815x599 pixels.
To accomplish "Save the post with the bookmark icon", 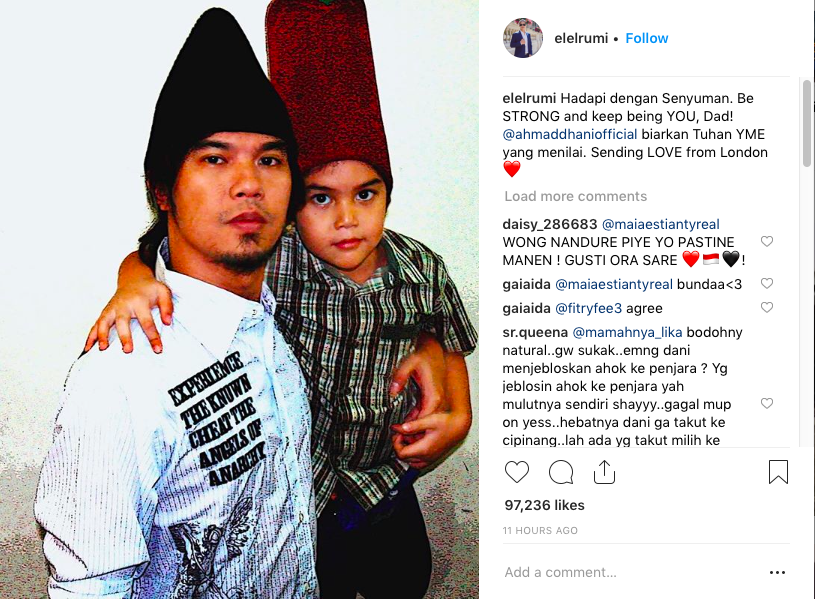I will point(778,472).
